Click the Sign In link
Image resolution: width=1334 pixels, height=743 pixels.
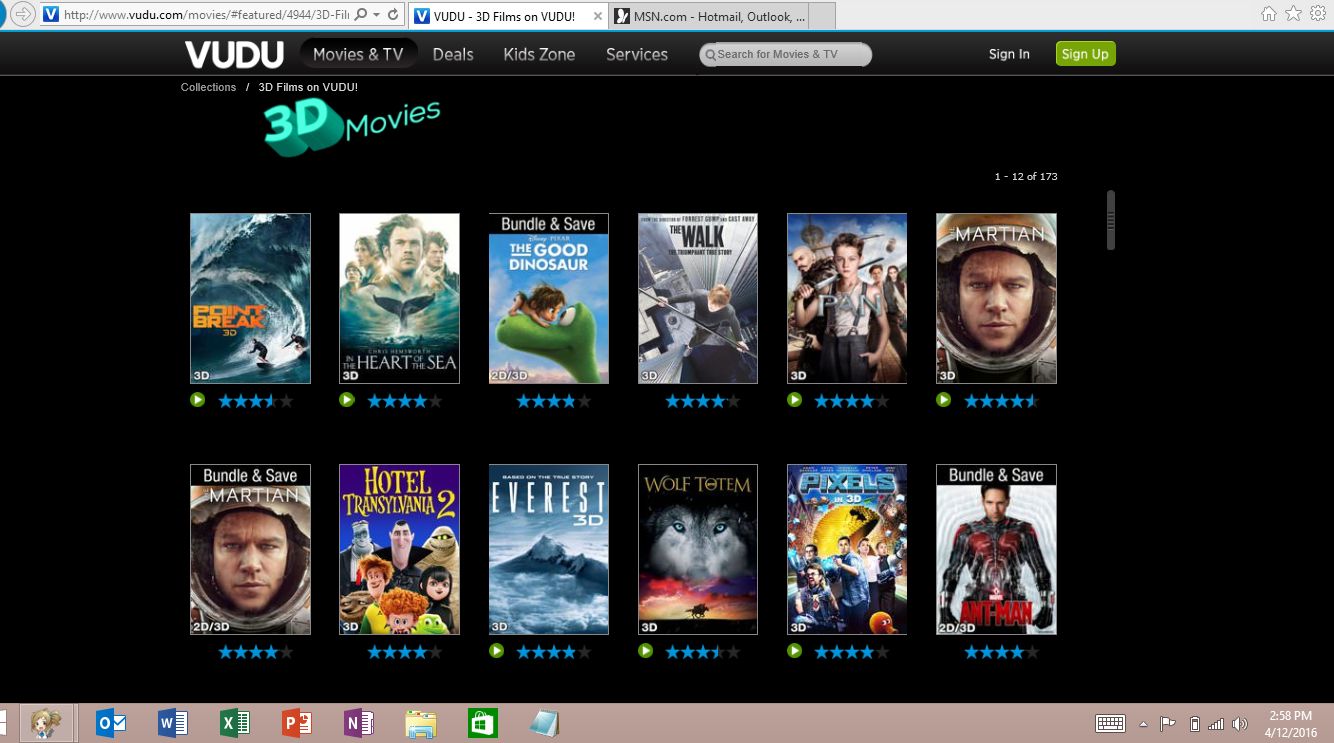click(1009, 54)
